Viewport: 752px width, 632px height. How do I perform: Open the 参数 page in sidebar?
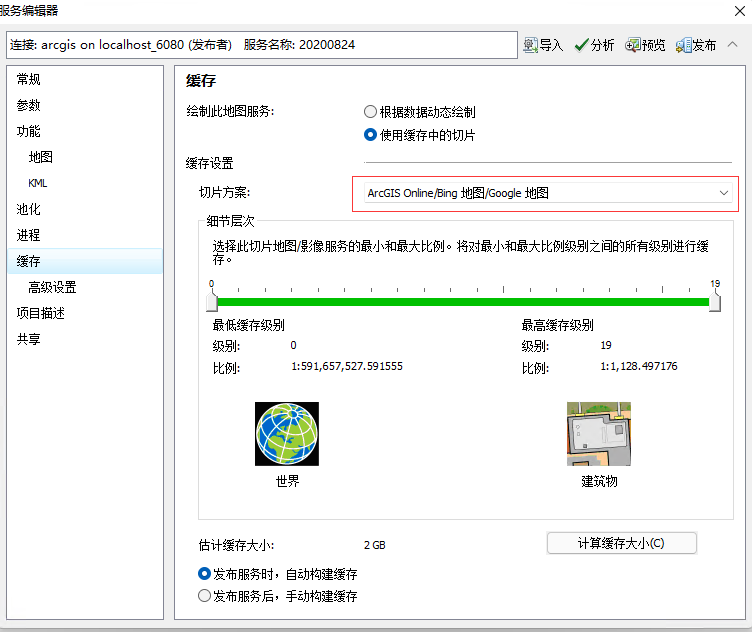29,106
